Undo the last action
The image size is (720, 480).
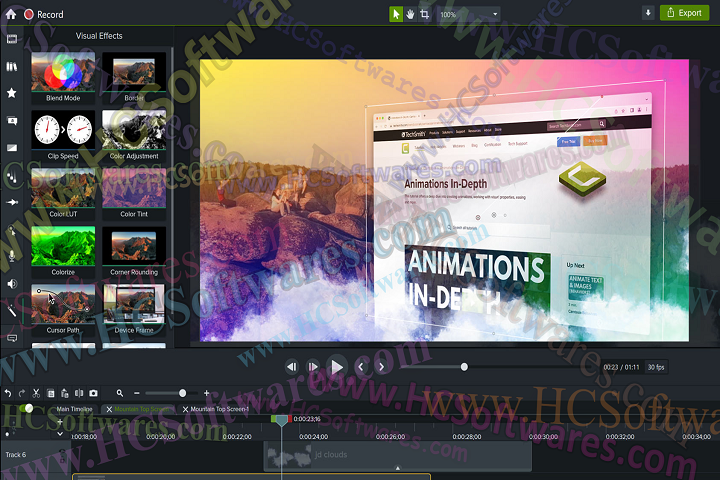(x=8, y=393)
